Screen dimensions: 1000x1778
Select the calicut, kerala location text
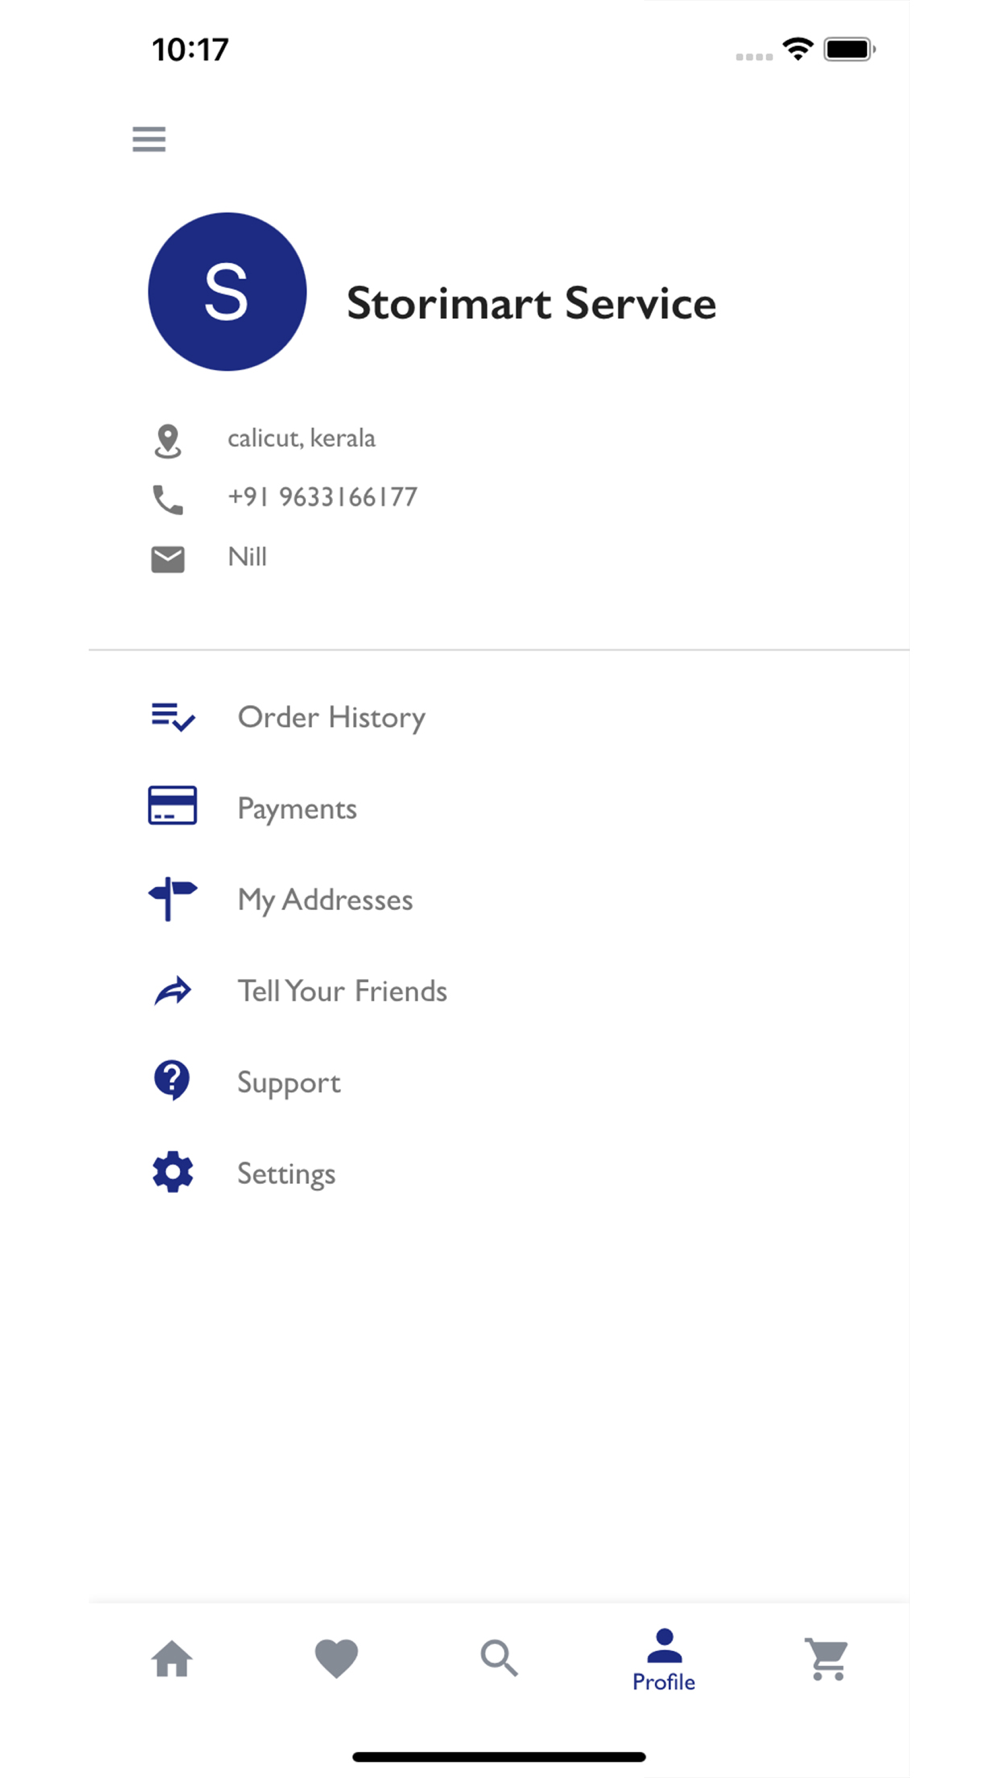pyautogui.click(x=301, y=438)
